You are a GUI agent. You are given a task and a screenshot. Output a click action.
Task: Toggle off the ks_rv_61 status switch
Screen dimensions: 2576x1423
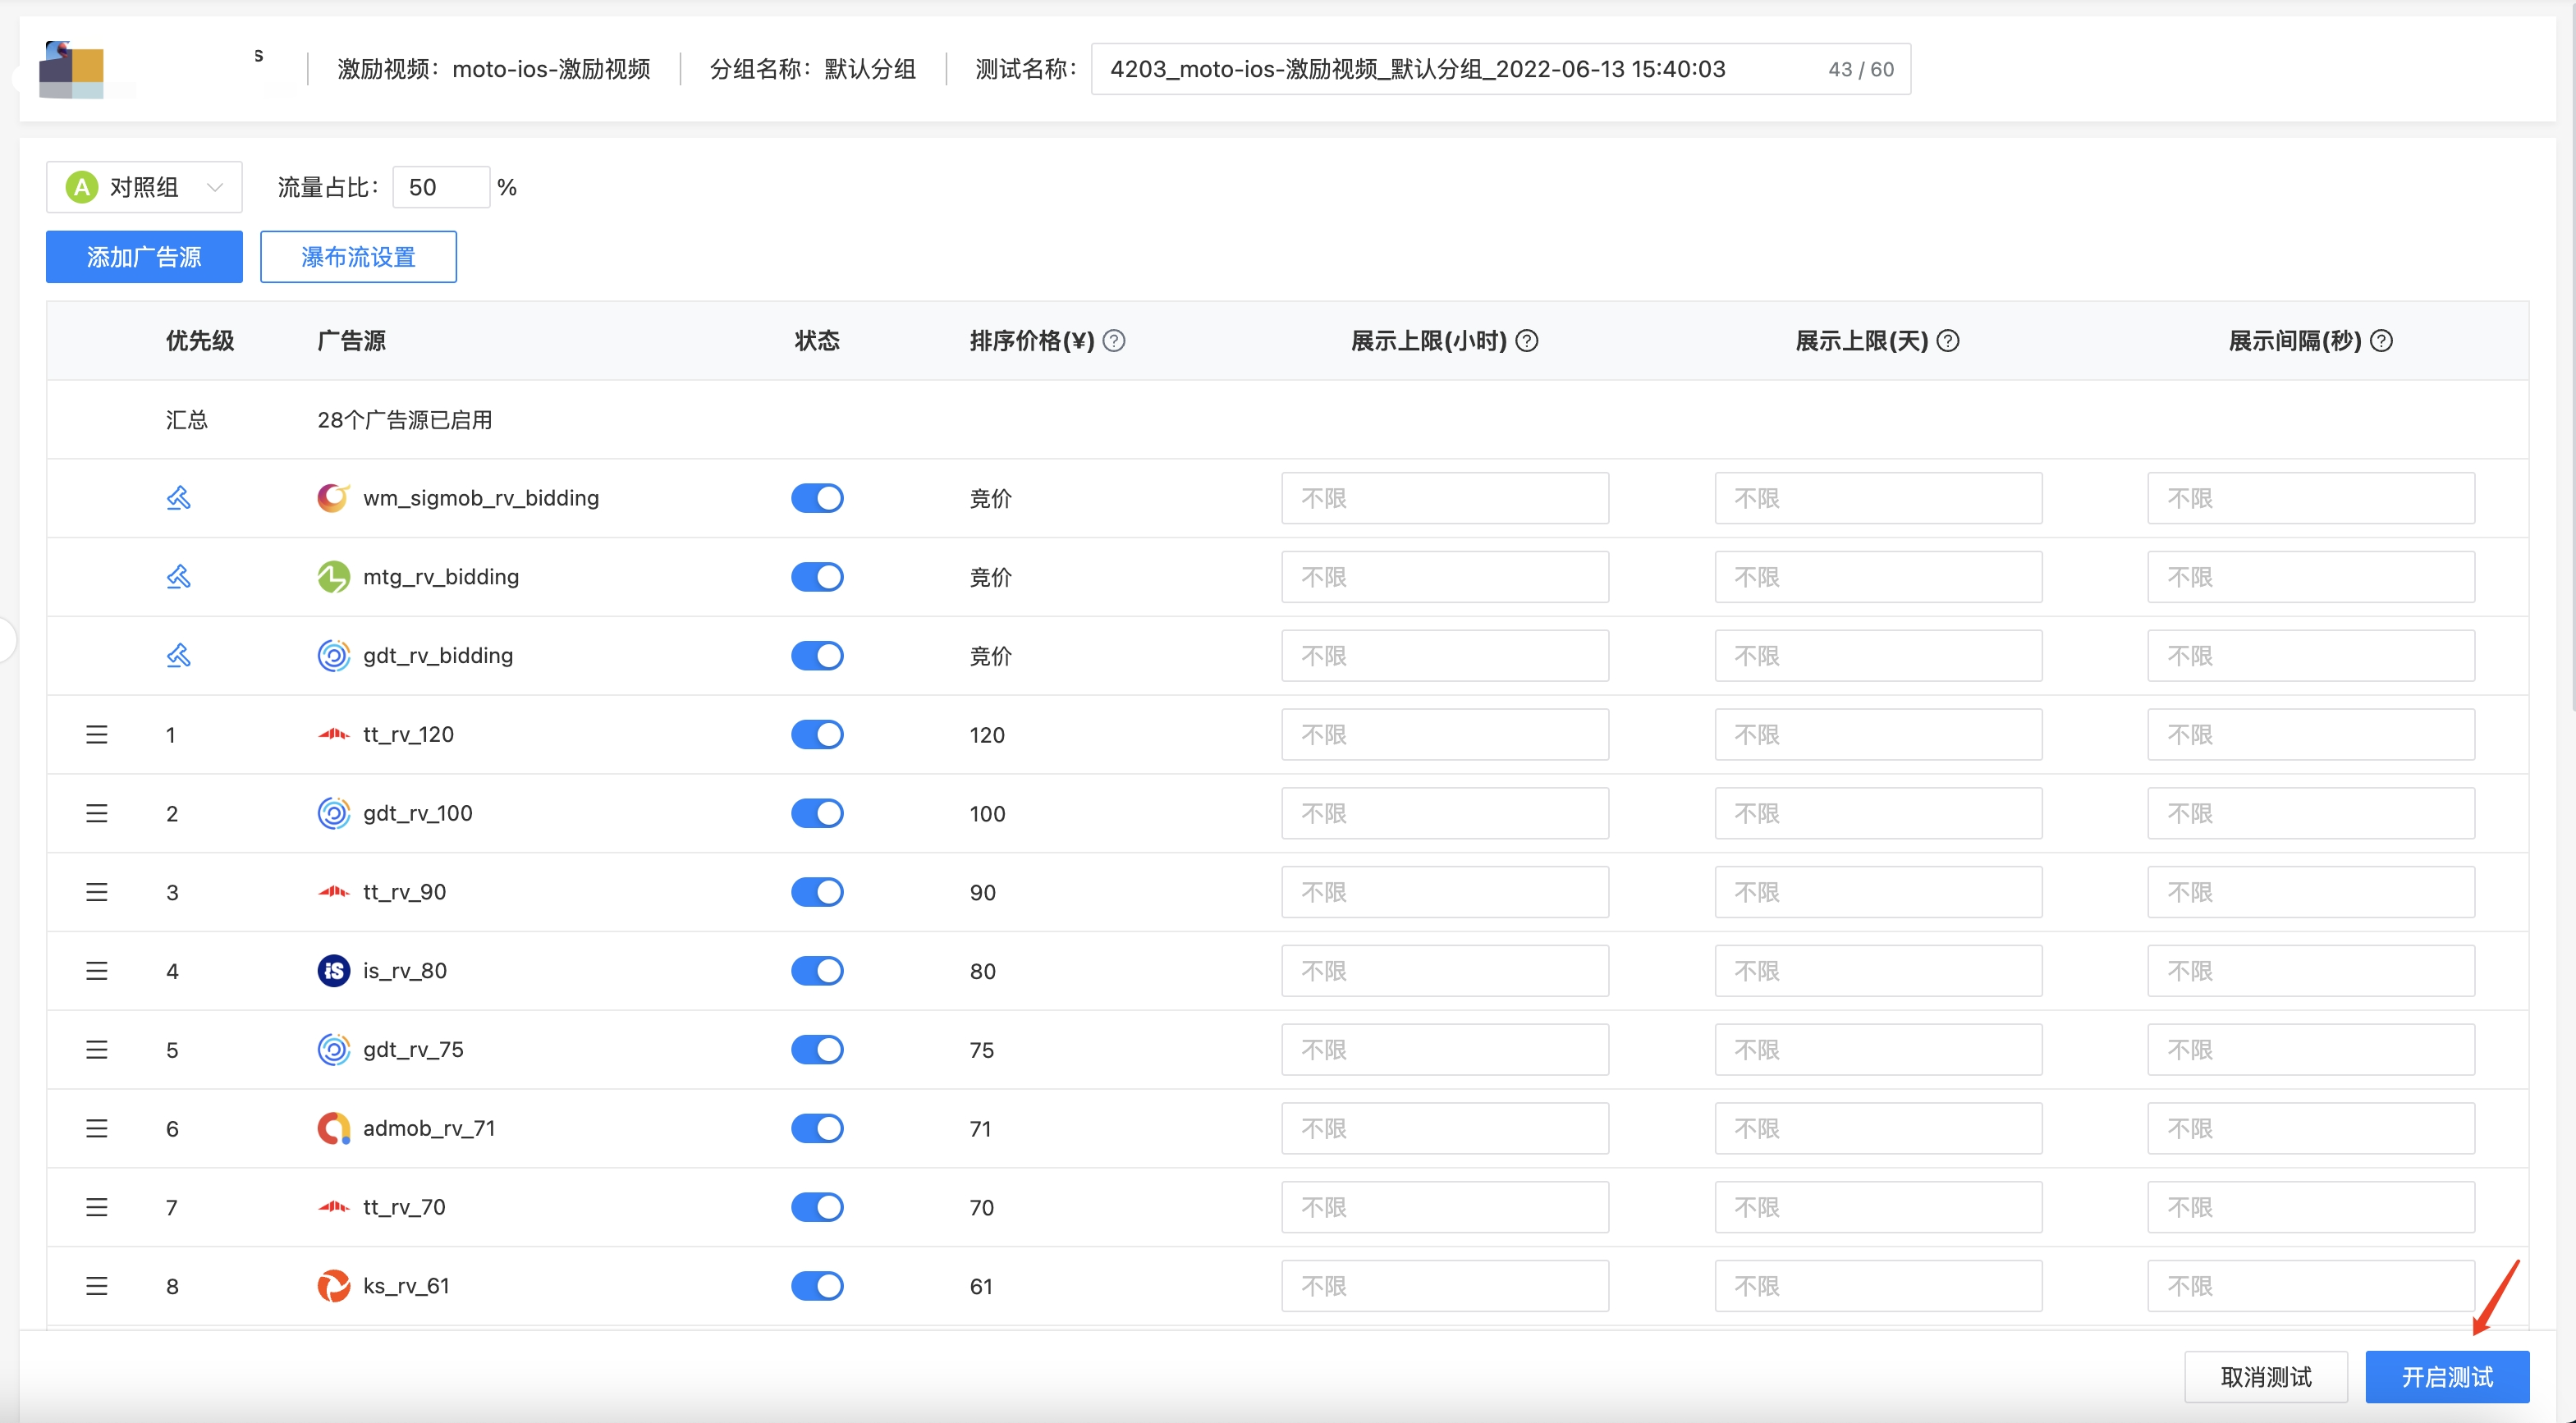pos(817,1285)
